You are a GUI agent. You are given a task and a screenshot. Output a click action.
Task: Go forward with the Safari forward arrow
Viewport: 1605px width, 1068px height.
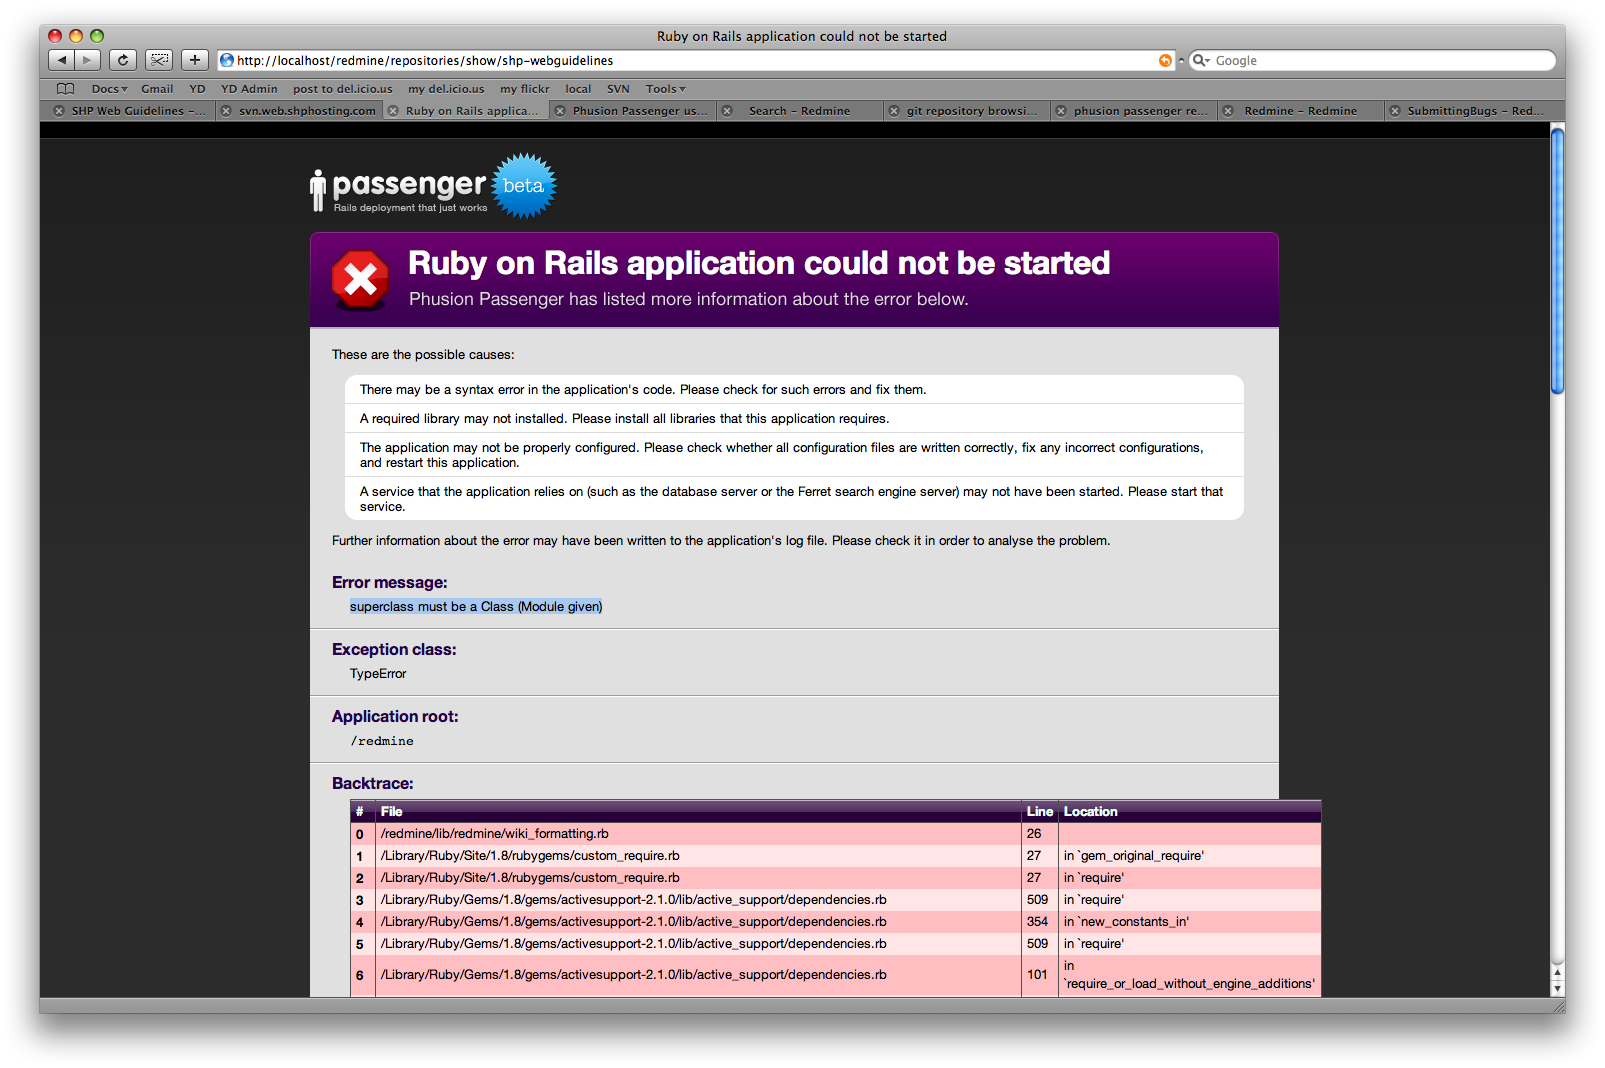[88, 60]
